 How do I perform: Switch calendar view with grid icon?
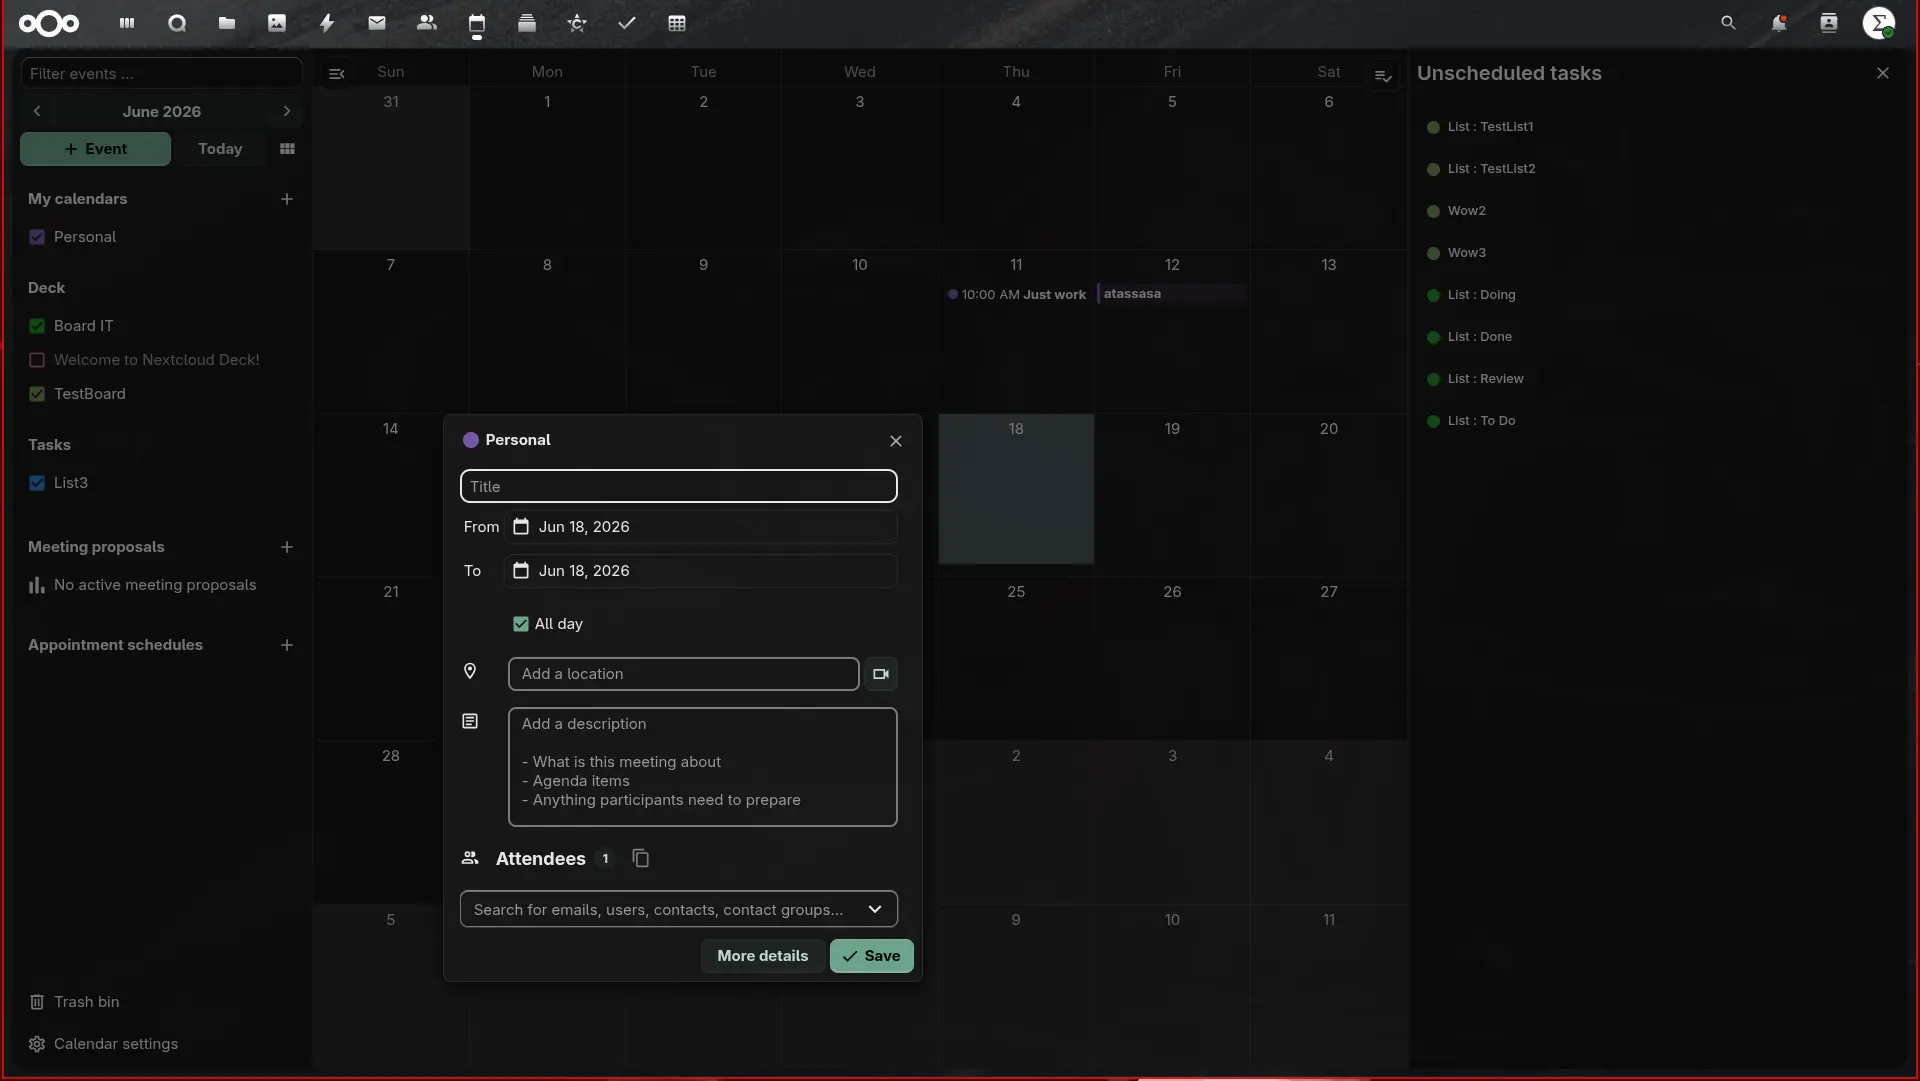[287, 149]
